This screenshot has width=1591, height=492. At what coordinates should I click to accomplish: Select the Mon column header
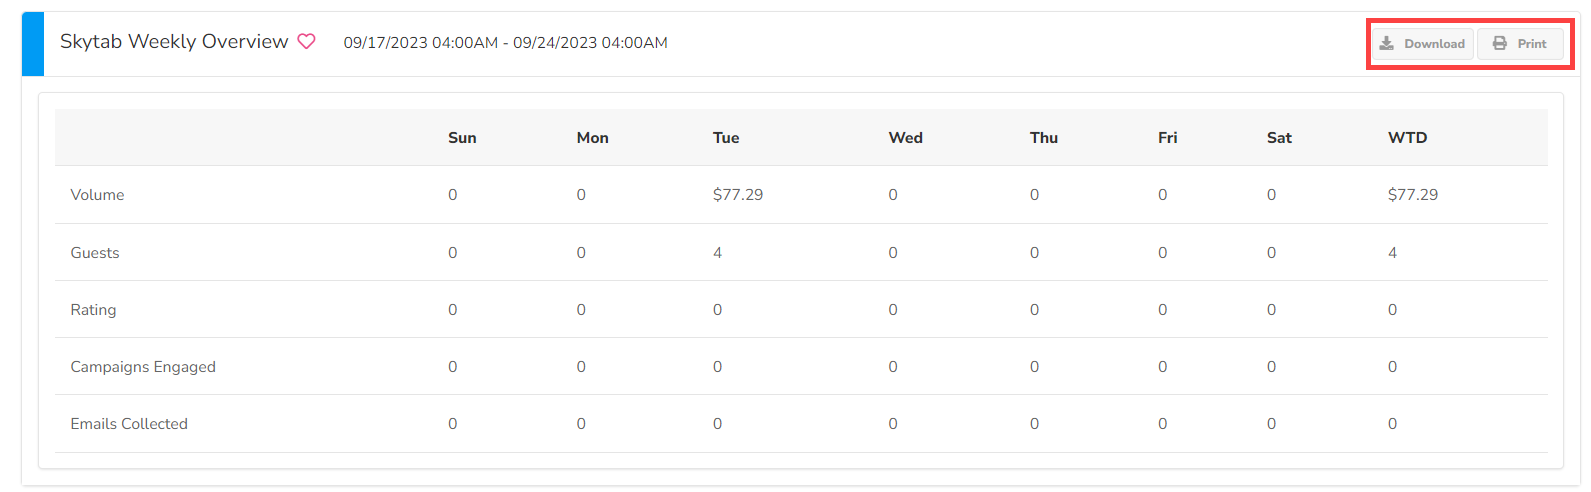coord(592,138)
